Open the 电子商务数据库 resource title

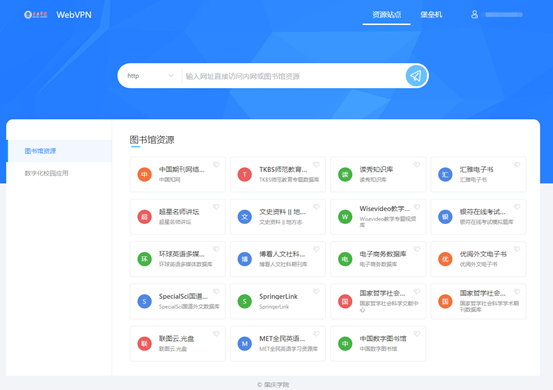(383, 254)
